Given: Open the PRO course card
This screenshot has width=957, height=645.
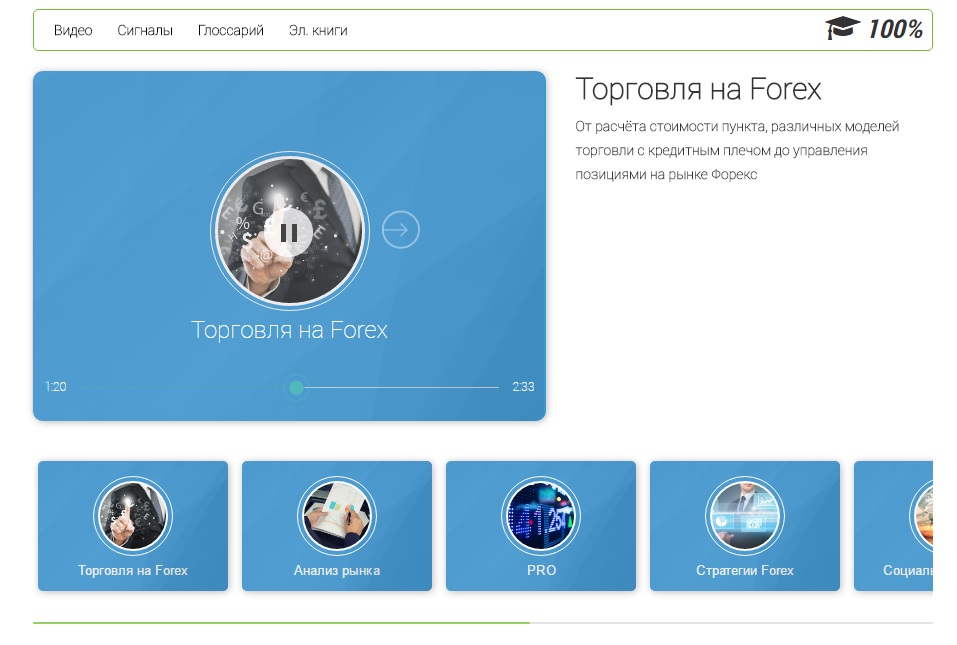Looking at the screenshot, I should (x=541, y=526).
